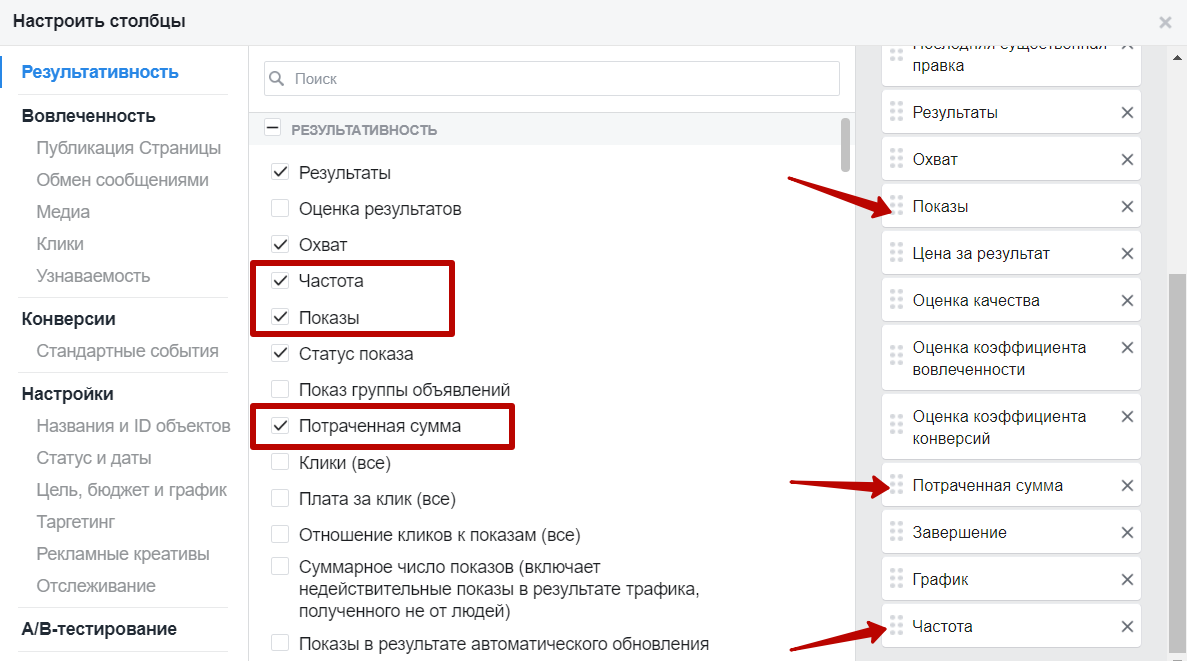The height and width of the screenshot is (661, 1187).
Task: Remove Оценка коэффициента конверсий column
Action: [x=1126, y=416]
